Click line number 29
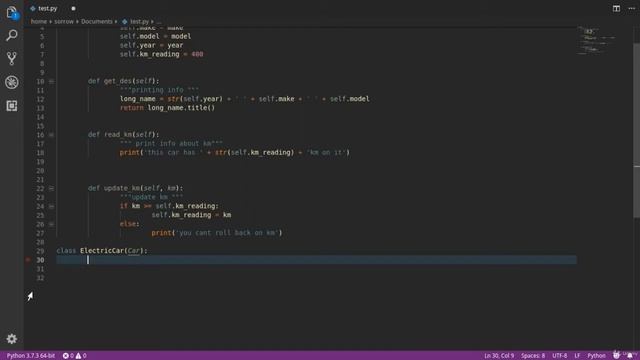Image resolution: width=640 pixels, height=360 pixels. 40,251
